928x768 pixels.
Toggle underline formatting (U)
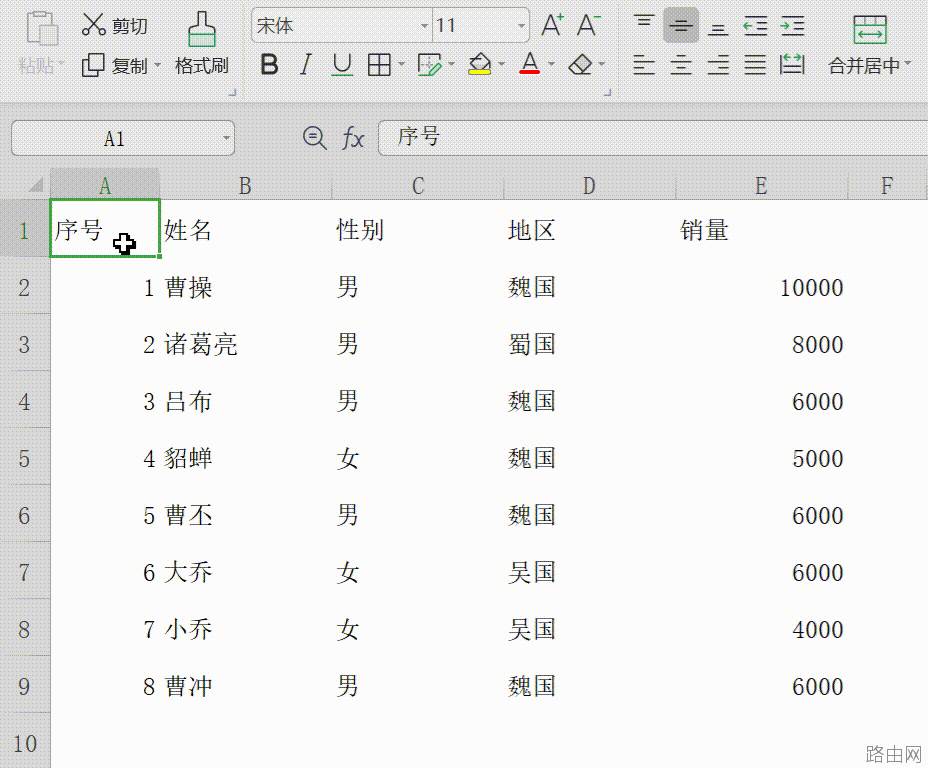[x=342, y=64]
